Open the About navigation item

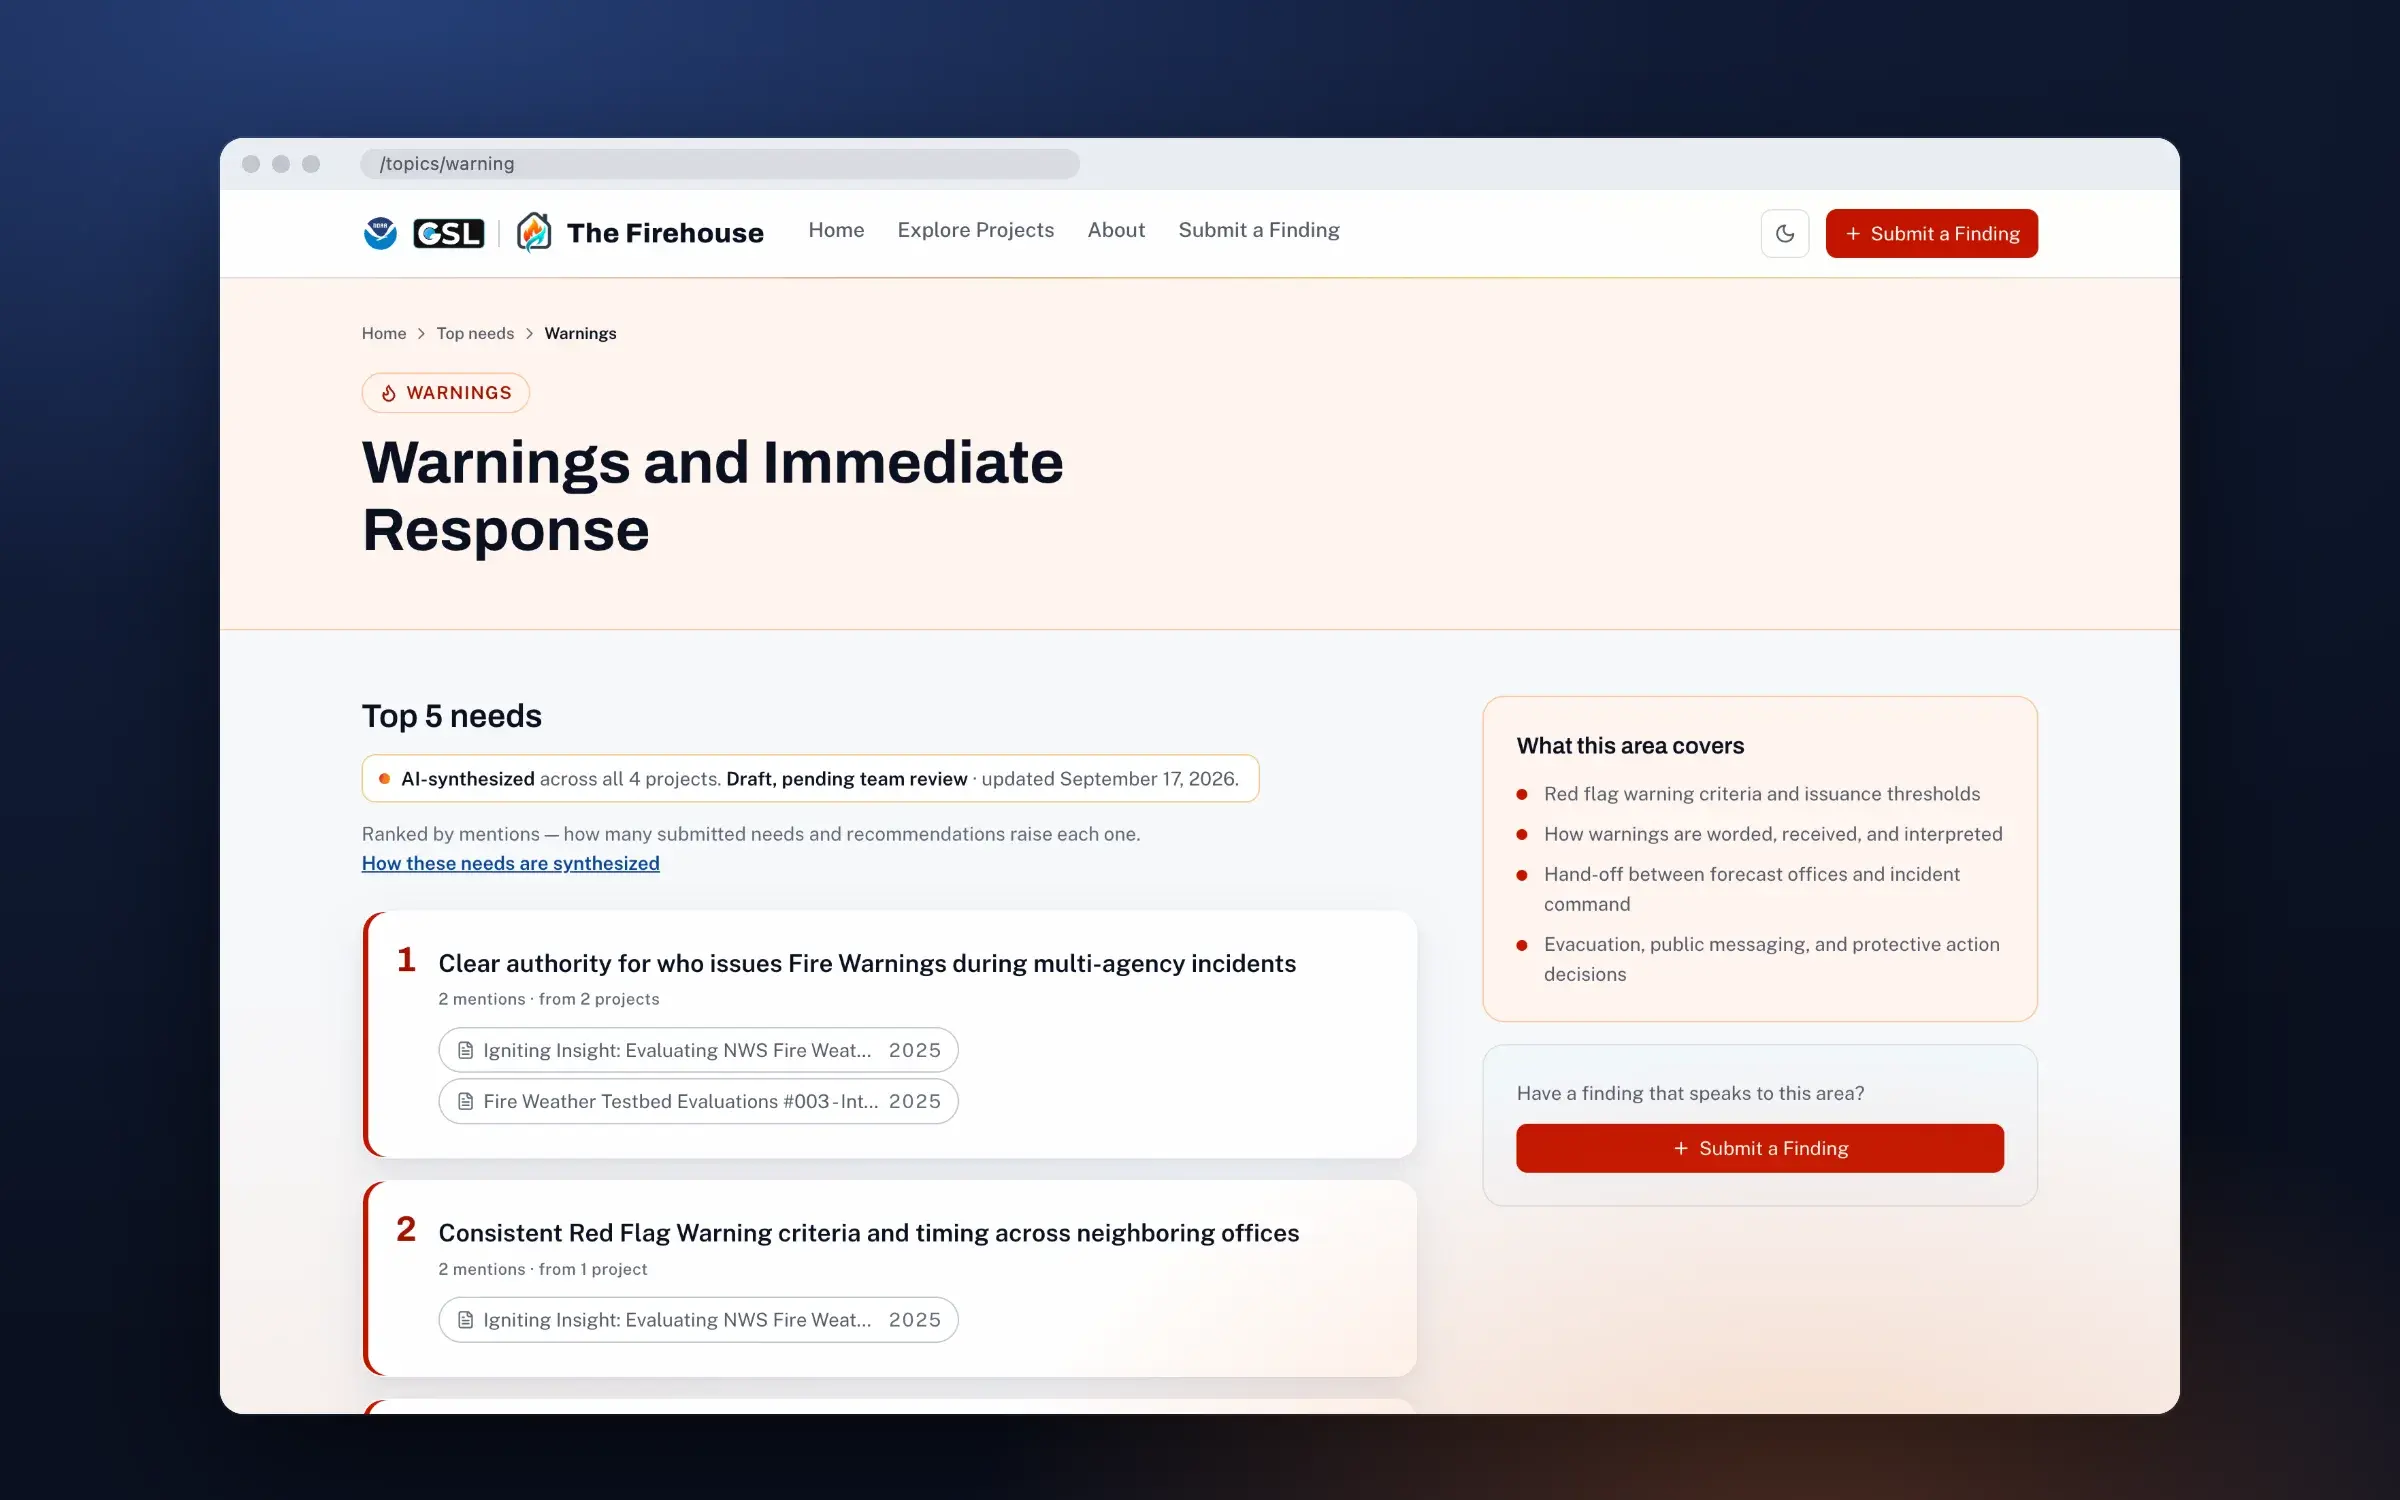[1116, 230]
